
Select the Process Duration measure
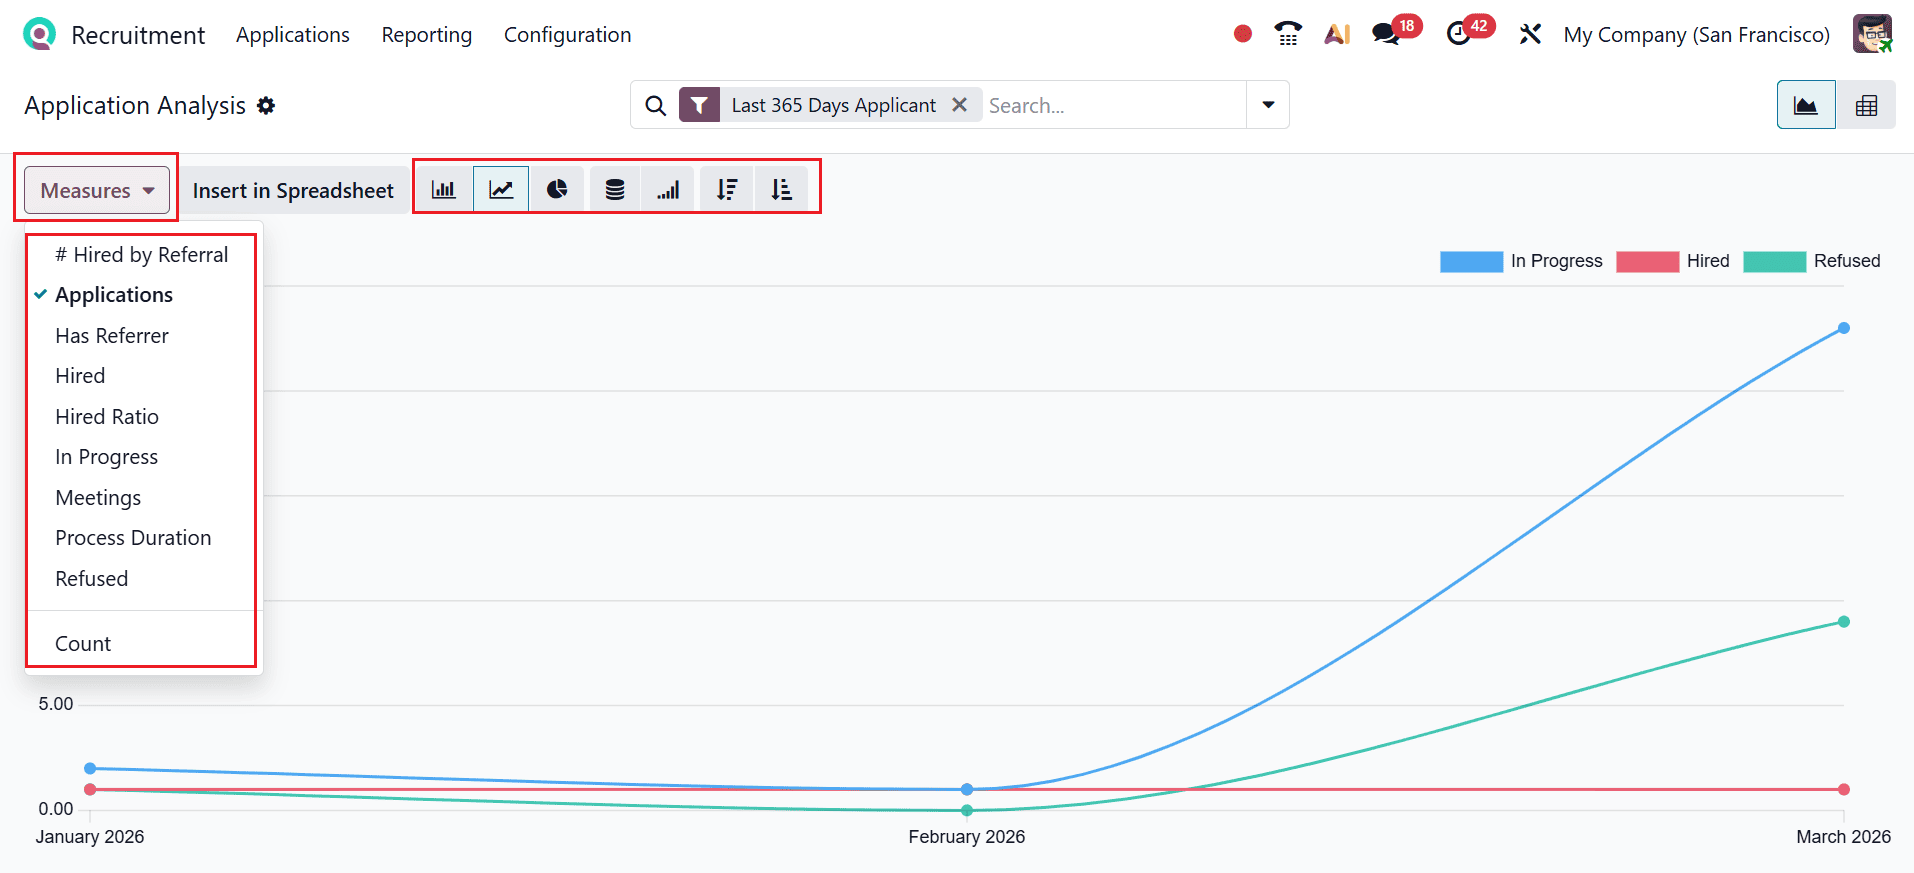[142, 538]
